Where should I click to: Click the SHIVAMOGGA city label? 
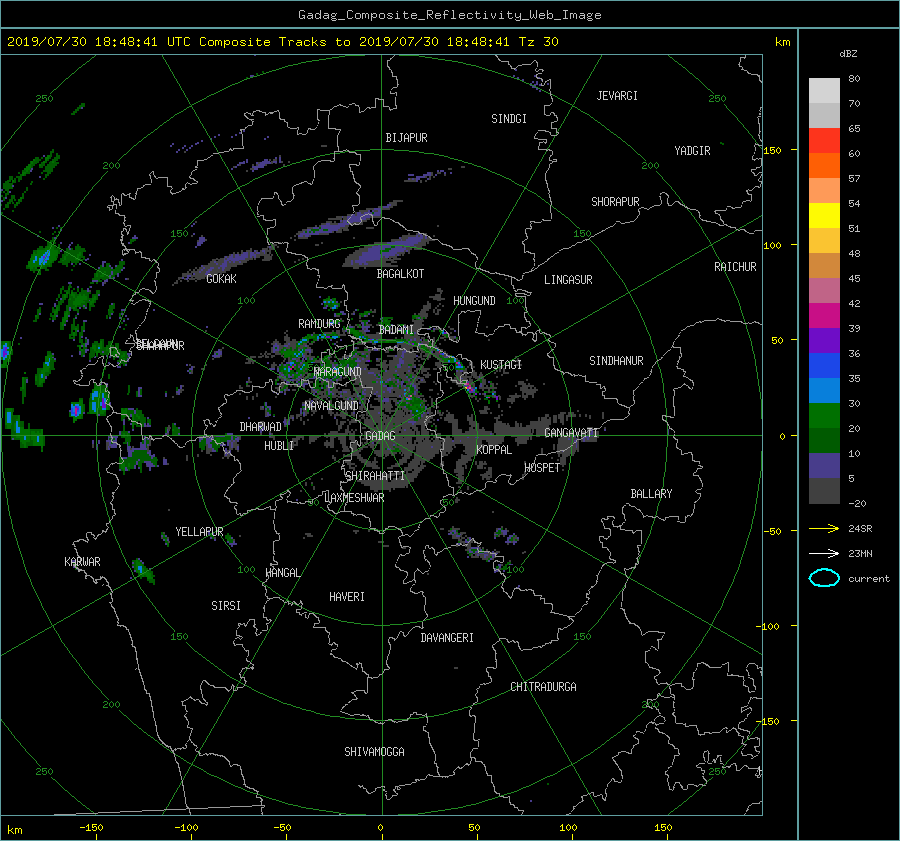pos(374,752)
